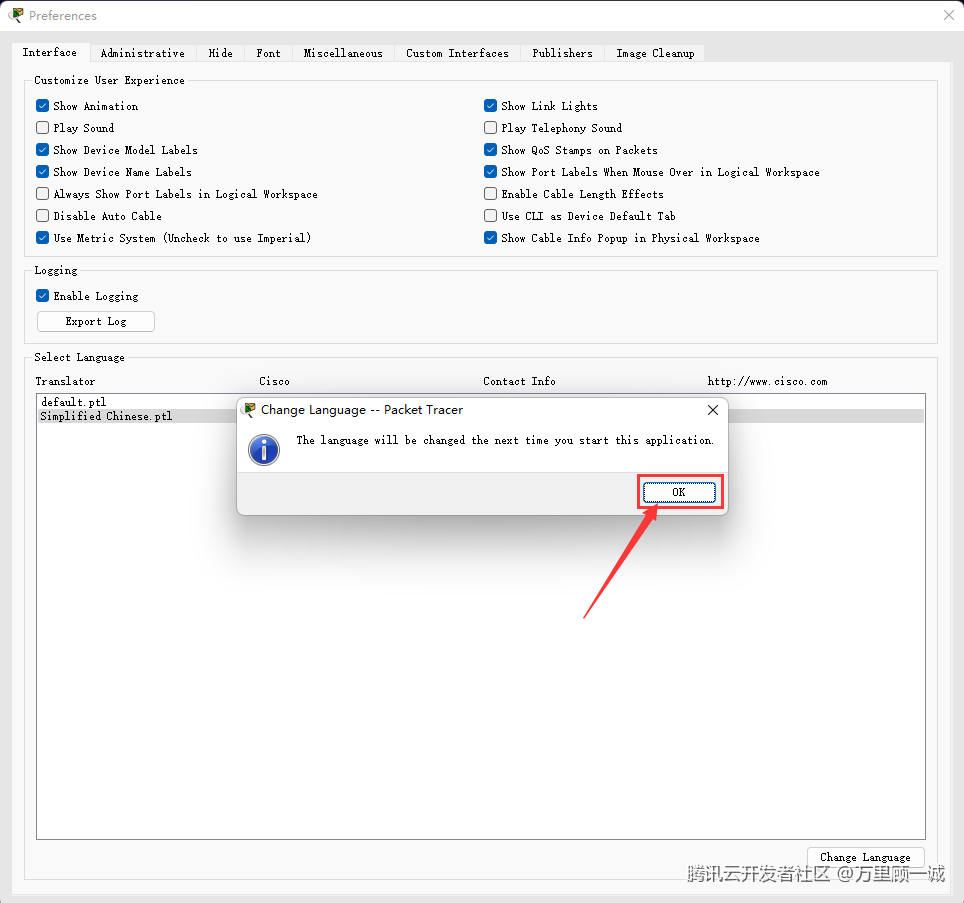
Task: Toggle Use Metric System checkbox
Action: (x=42, y=238)
